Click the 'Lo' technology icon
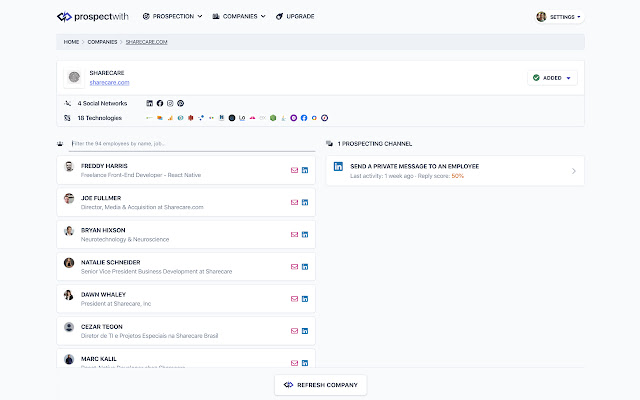This screenshot has height=400, width=640. coord(242,118)
